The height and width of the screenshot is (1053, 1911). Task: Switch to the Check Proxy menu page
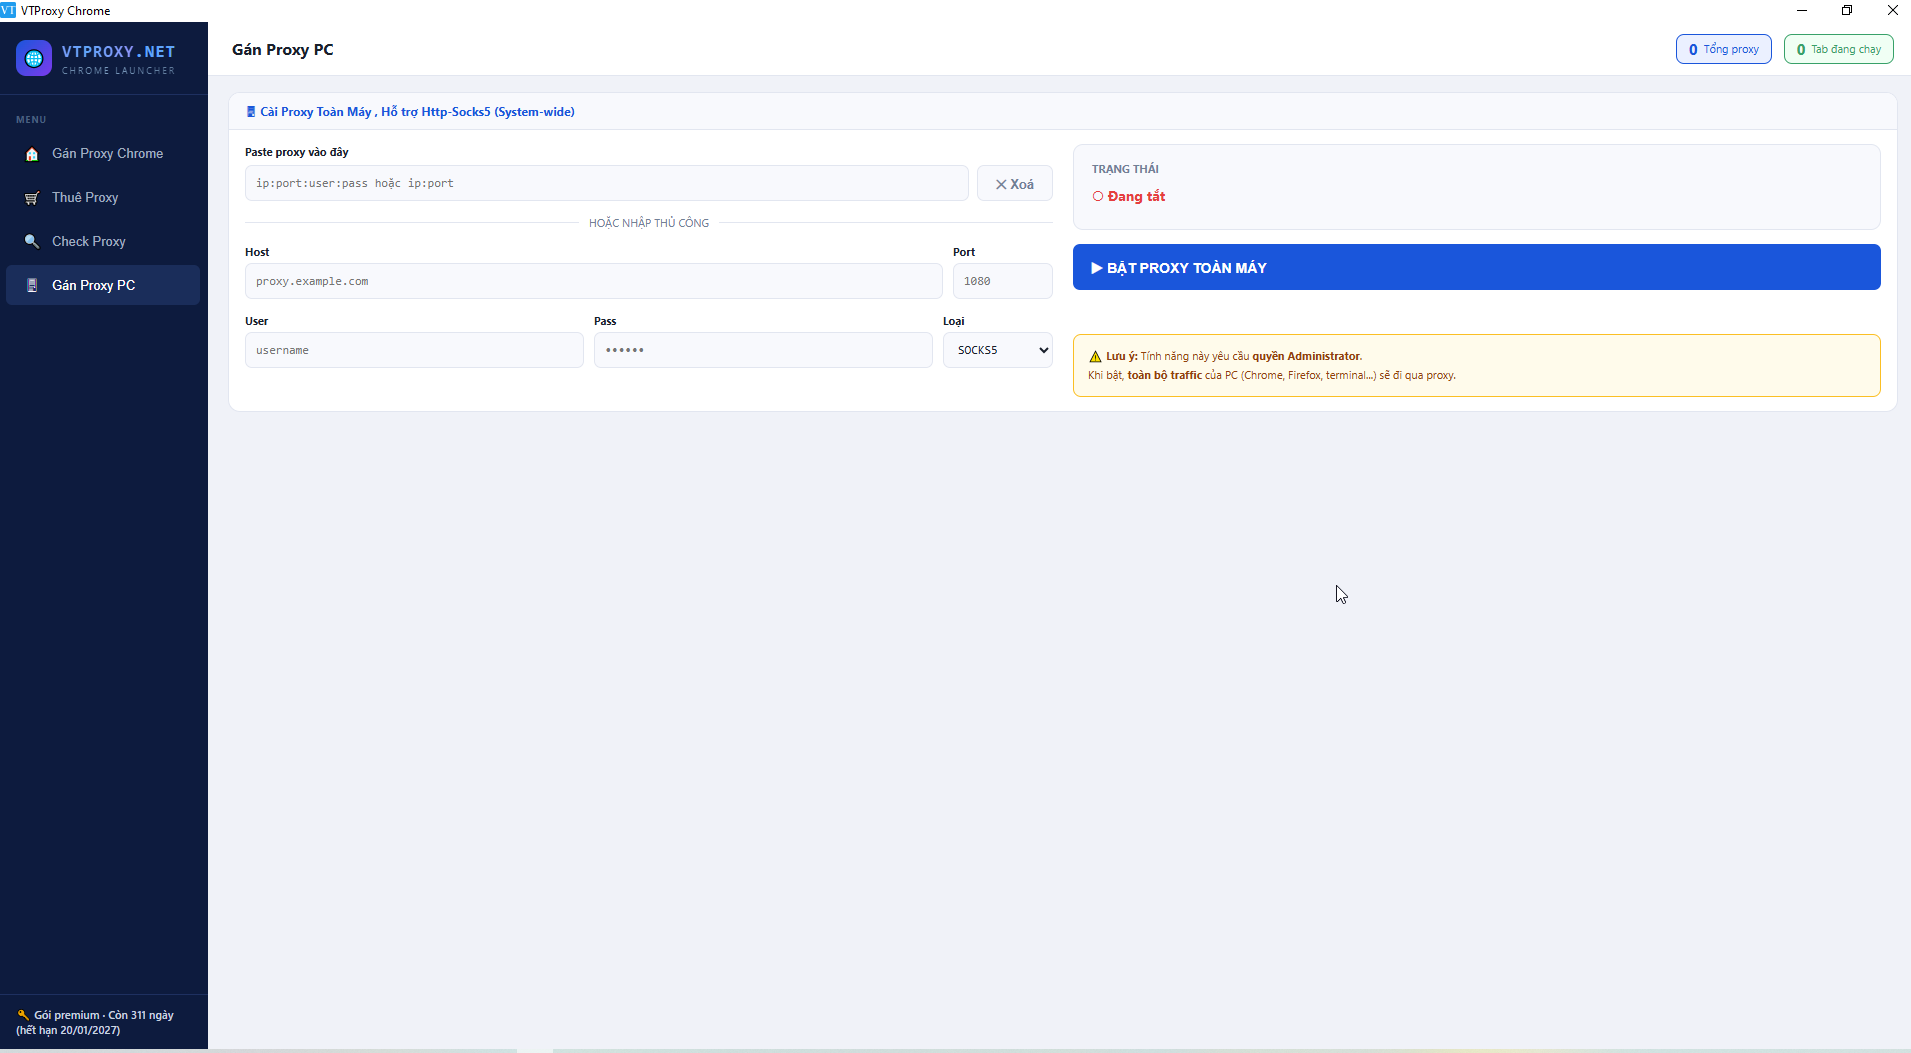click(x=89, y=242)
